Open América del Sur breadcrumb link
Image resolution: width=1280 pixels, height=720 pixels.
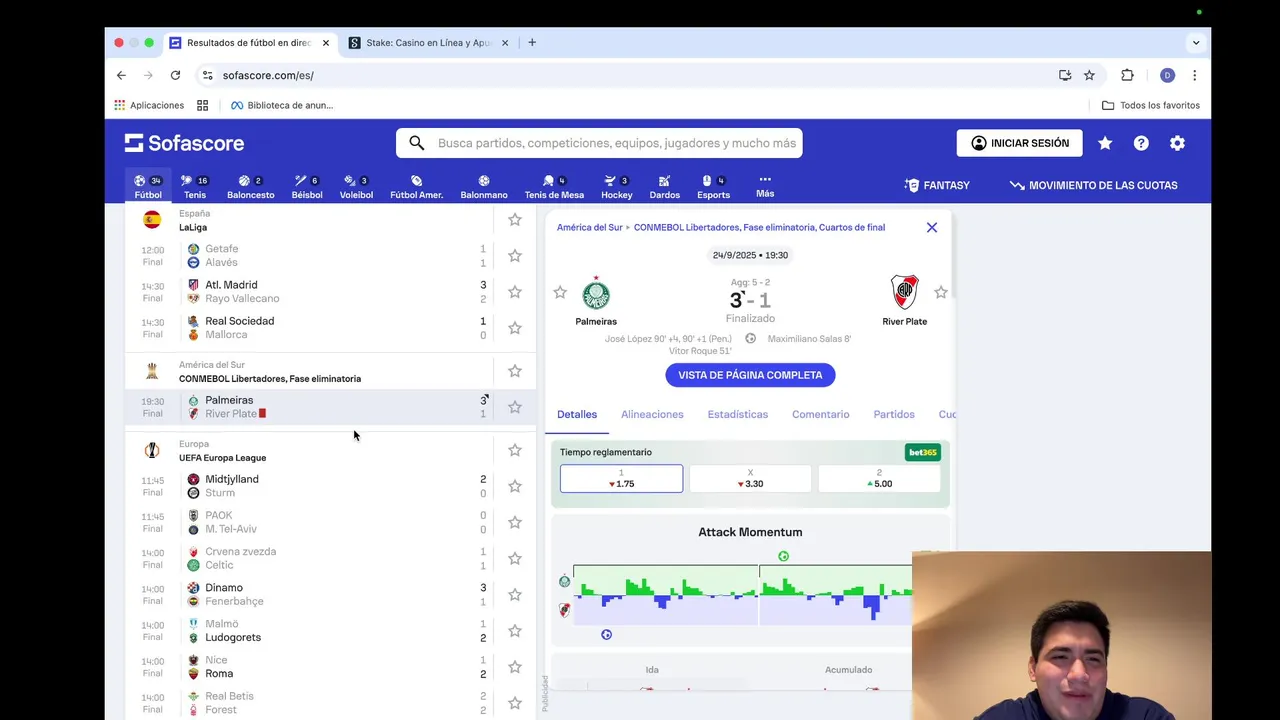pyautogui.click(x=589, y=227)
